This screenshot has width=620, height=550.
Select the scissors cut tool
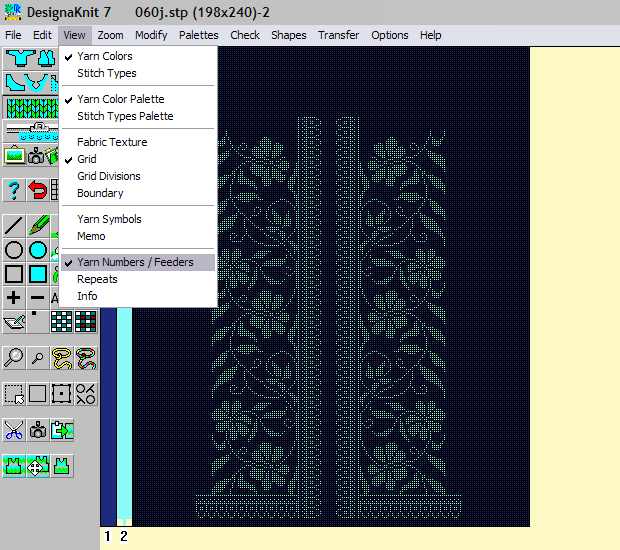[x=14, y=430]
